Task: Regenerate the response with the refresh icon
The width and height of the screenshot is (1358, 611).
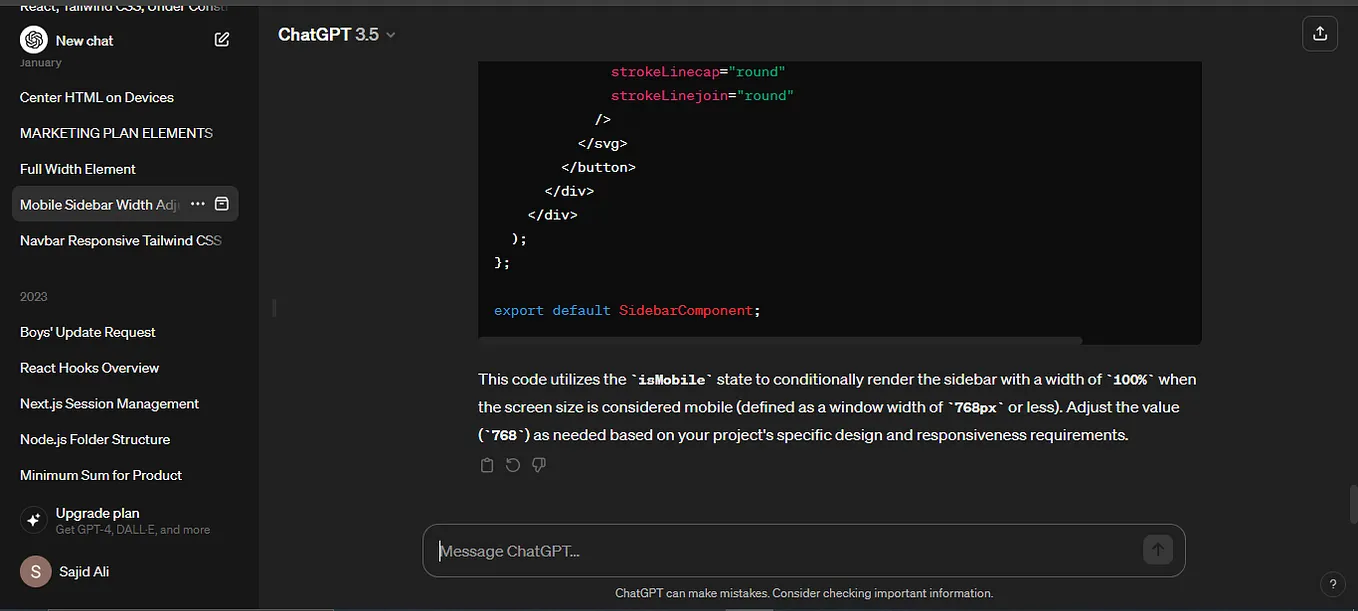Action: [x=513, y=465]
